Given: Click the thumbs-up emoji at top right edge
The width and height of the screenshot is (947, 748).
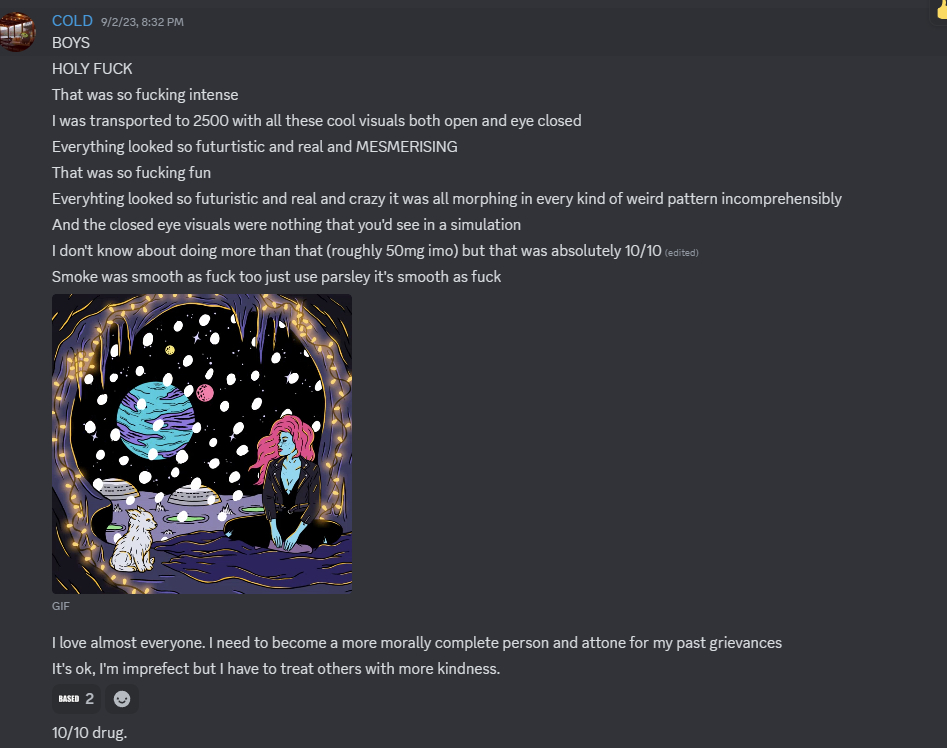Looking at the screenshot, I should pyautogui.click(x=941, y=11).
